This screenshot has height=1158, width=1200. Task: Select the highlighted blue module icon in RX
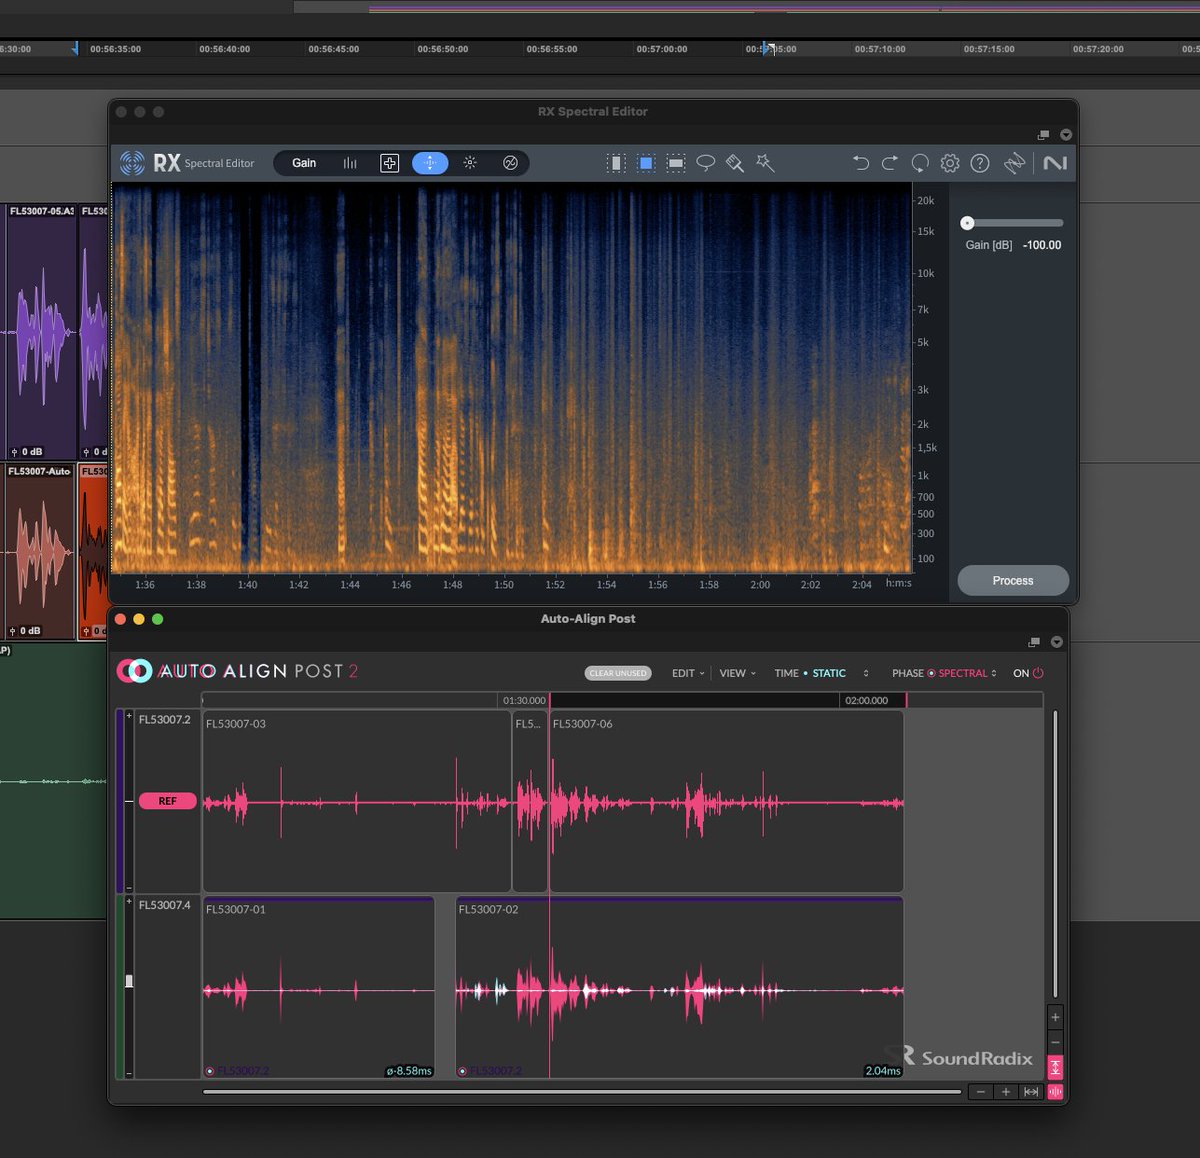coord(430,163)
